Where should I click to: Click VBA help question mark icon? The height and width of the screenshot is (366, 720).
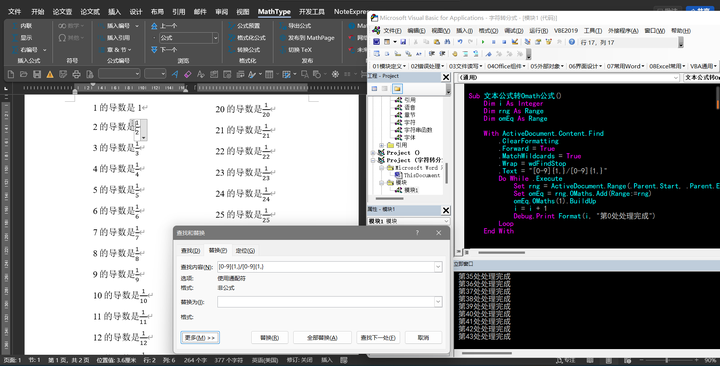(x=572, y=42)
